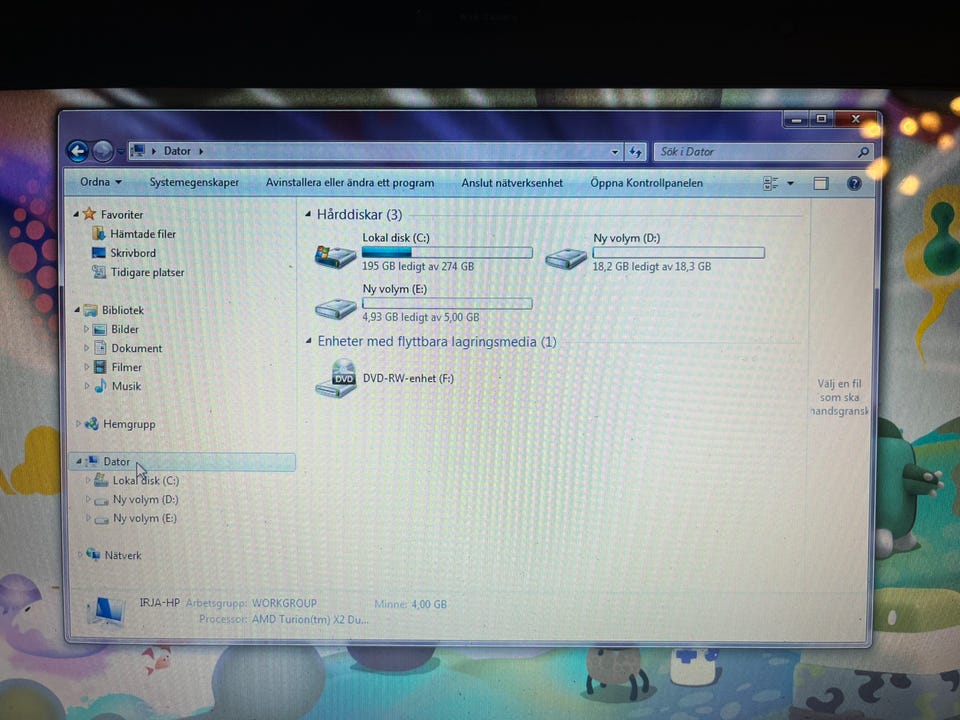Click the E: drive usage bar

[x=447, y=303]
